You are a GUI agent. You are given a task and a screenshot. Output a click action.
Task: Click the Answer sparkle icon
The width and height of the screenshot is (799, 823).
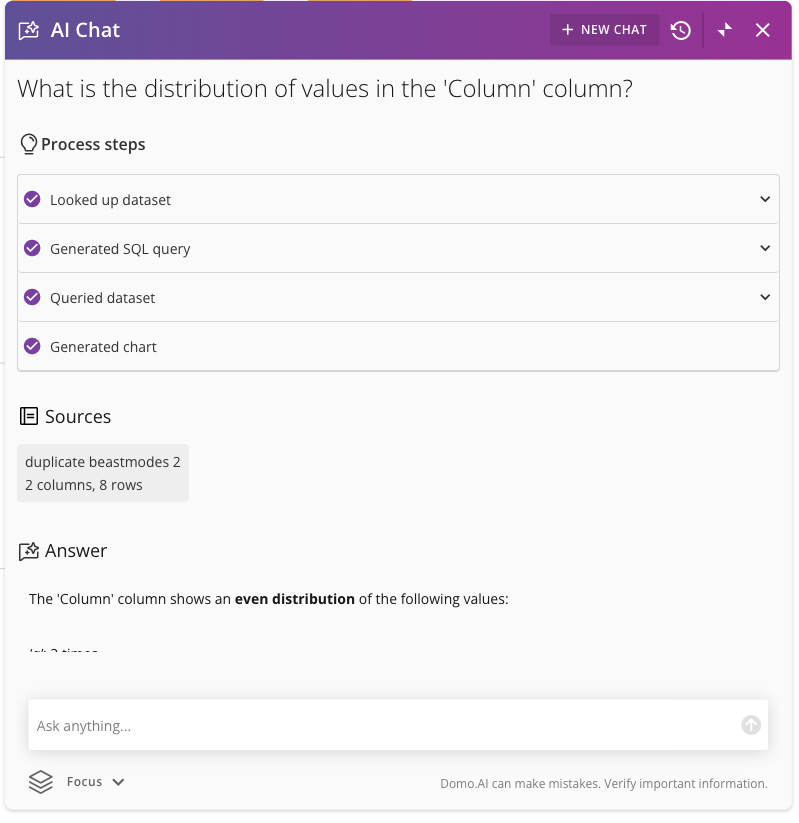coord(29,551)
